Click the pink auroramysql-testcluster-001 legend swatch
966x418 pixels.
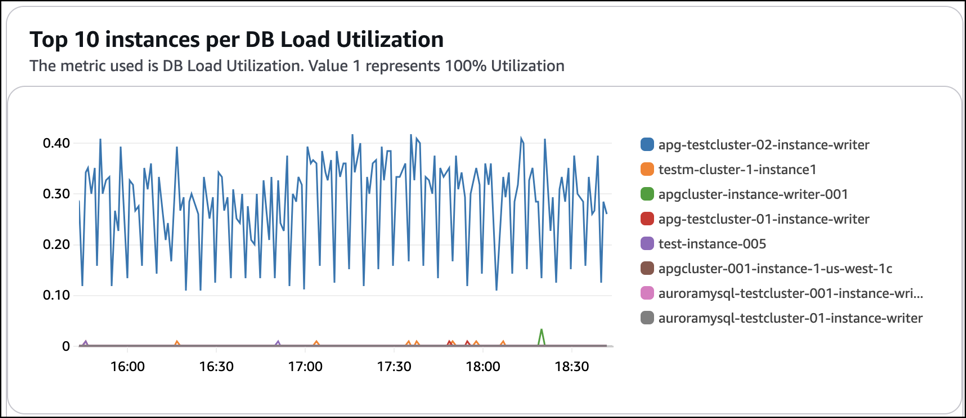click(x=647, y=293)
